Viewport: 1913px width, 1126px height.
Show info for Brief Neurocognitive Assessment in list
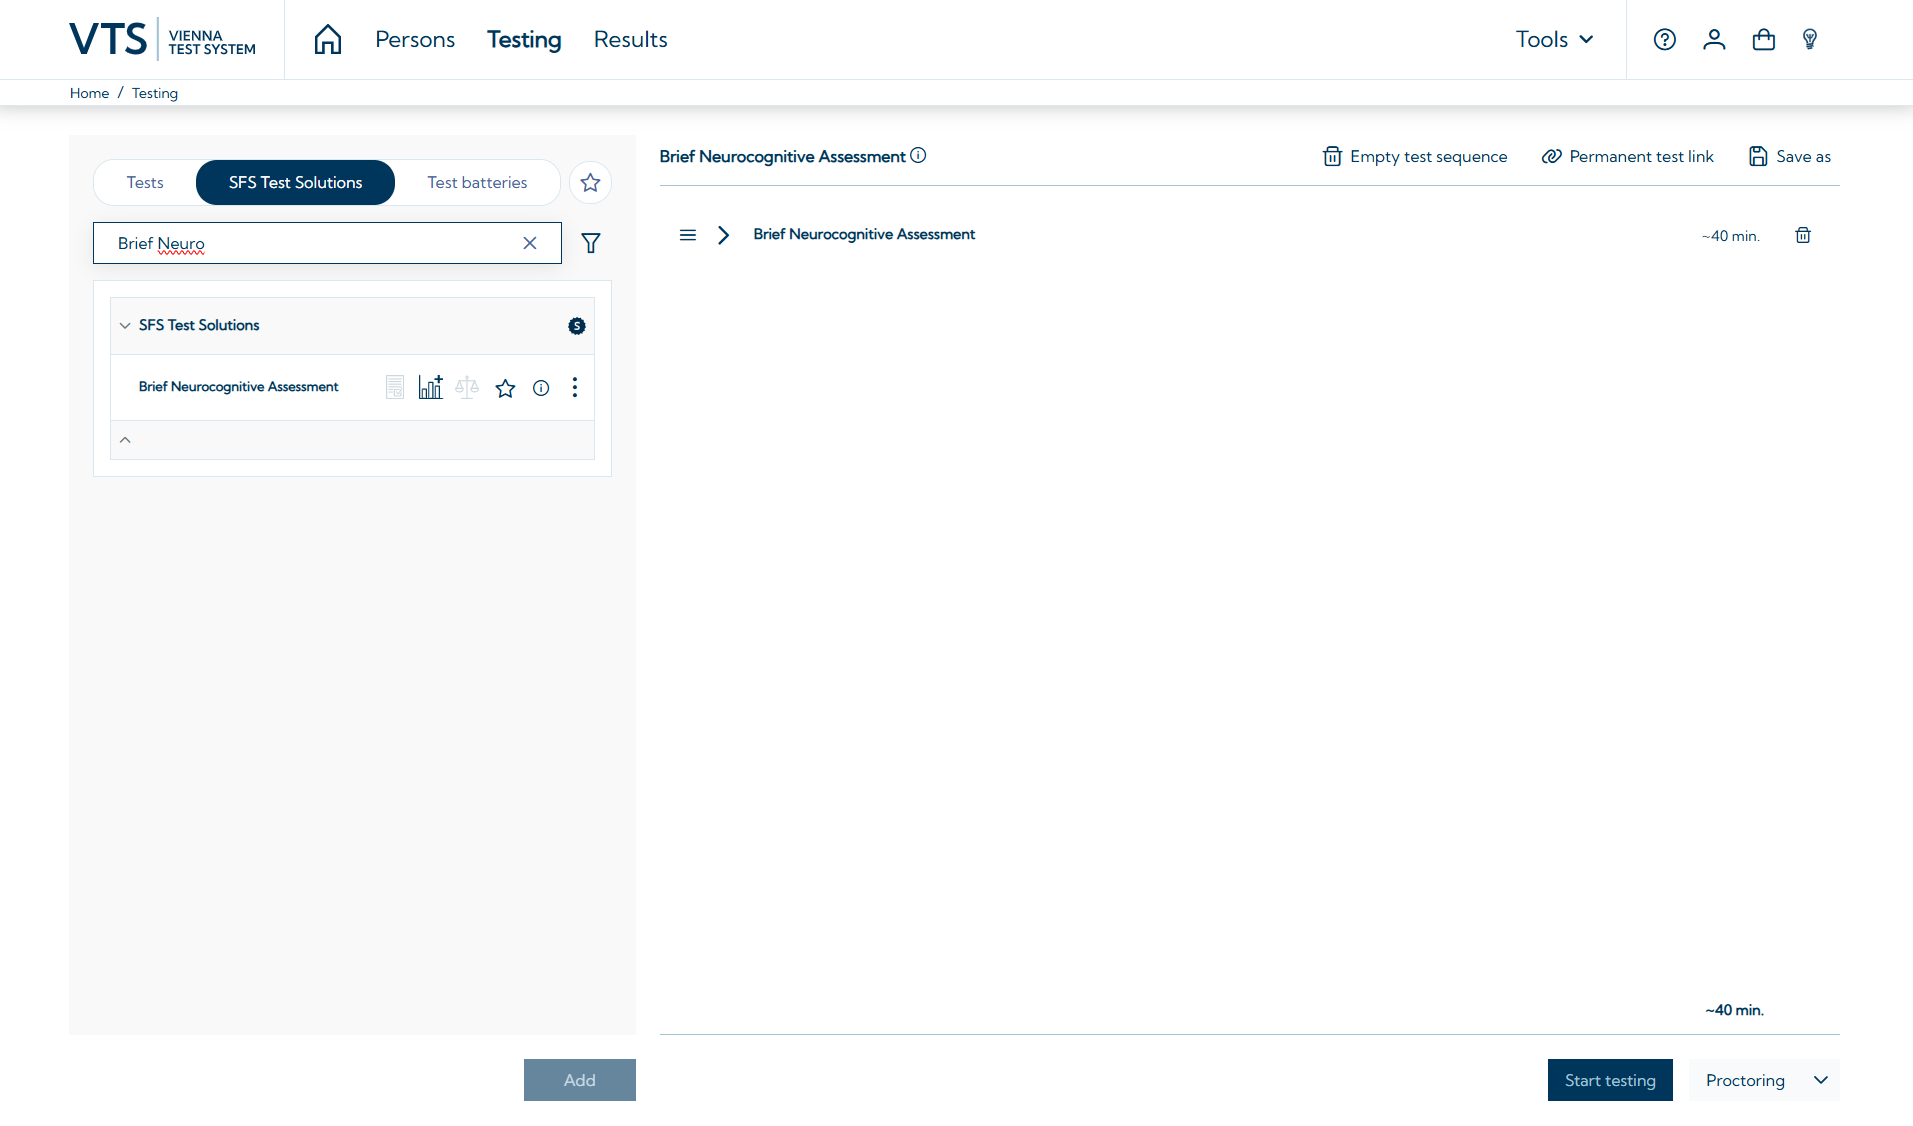coord(541,388)
